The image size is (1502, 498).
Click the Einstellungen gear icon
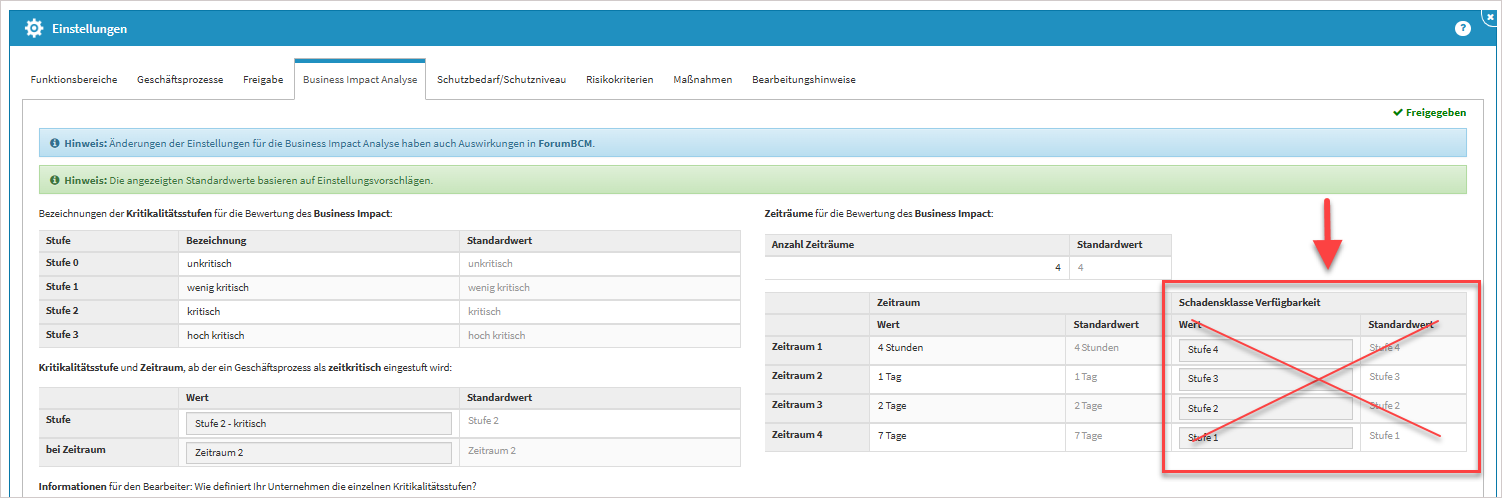(x=33, y=29)
